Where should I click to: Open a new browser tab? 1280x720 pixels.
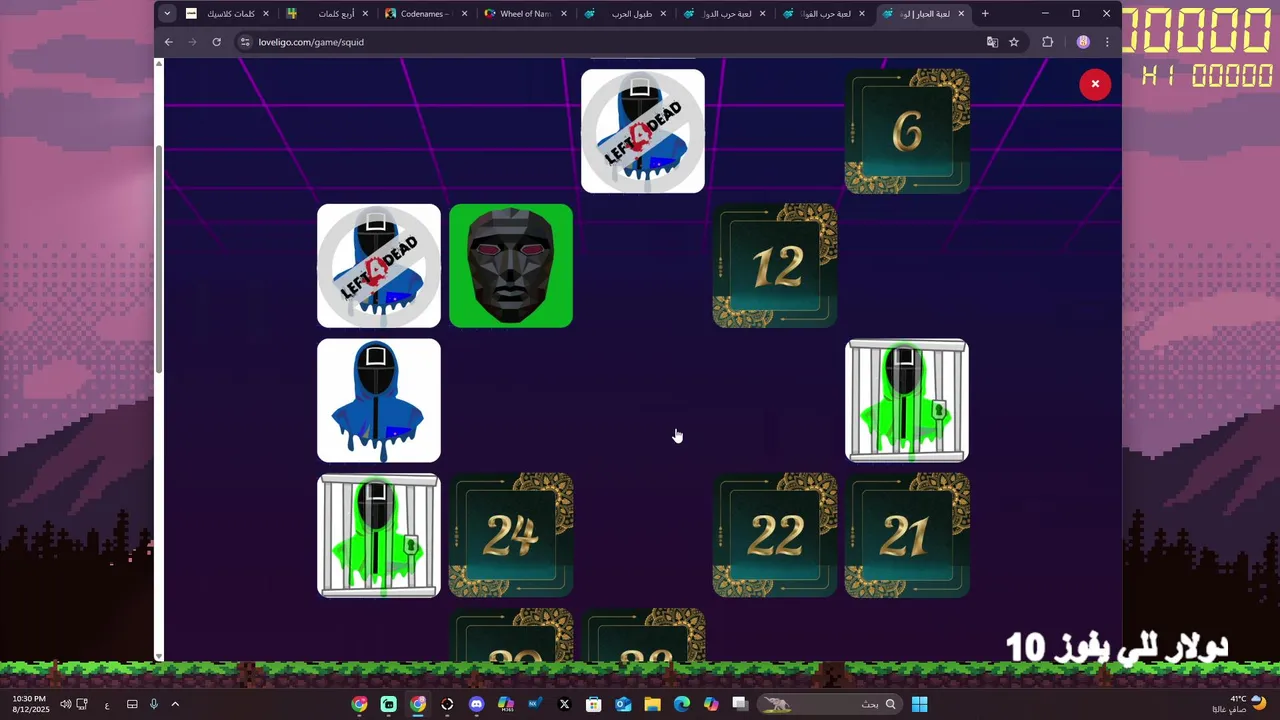pyautogui.click(x=985, y=14)
